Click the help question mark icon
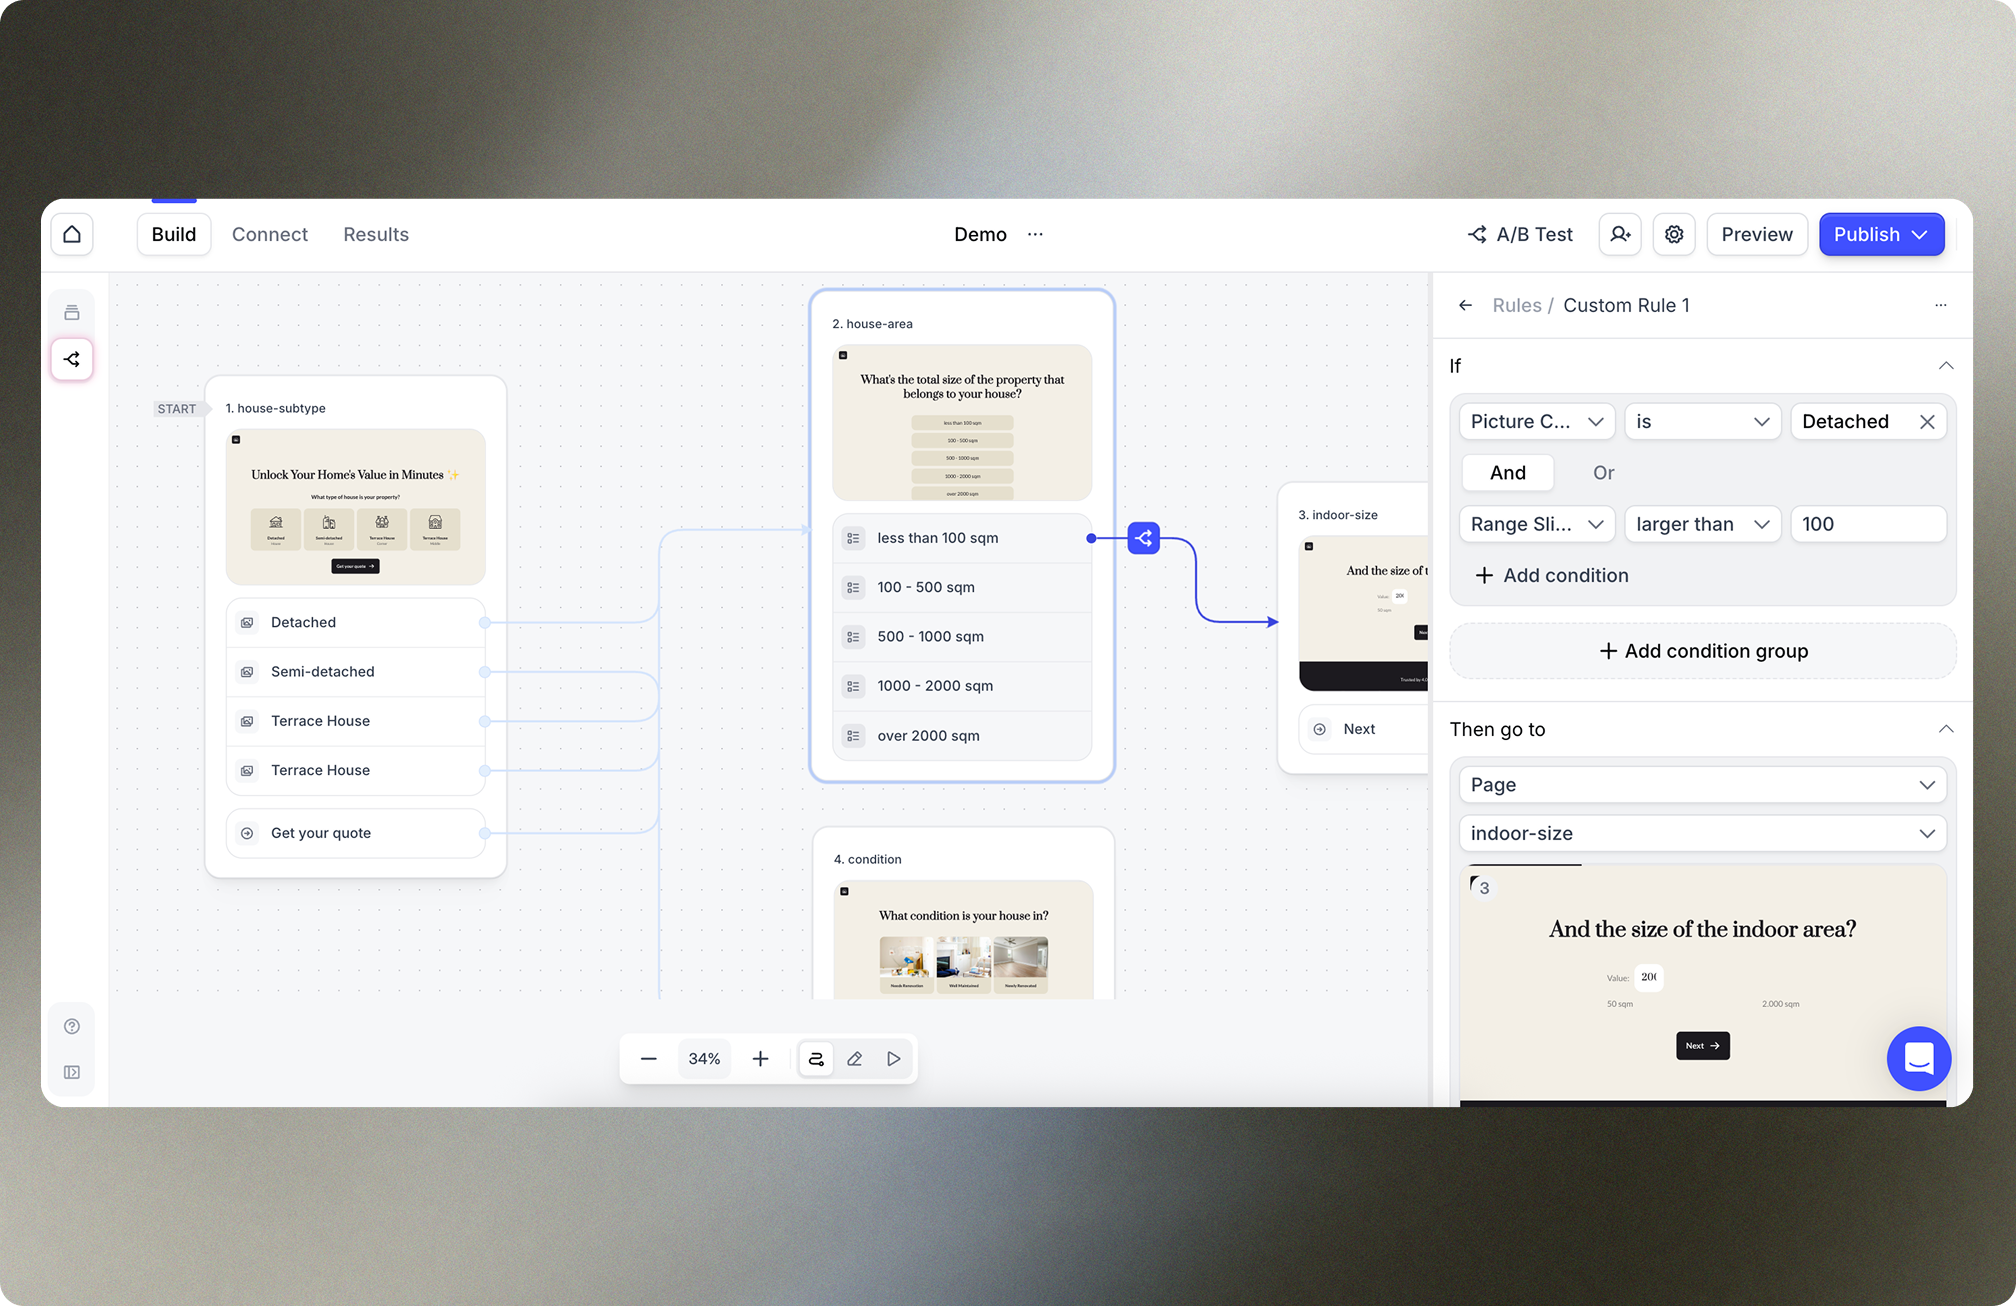Viewport: 2016px width, 1306px height. 72,1026
